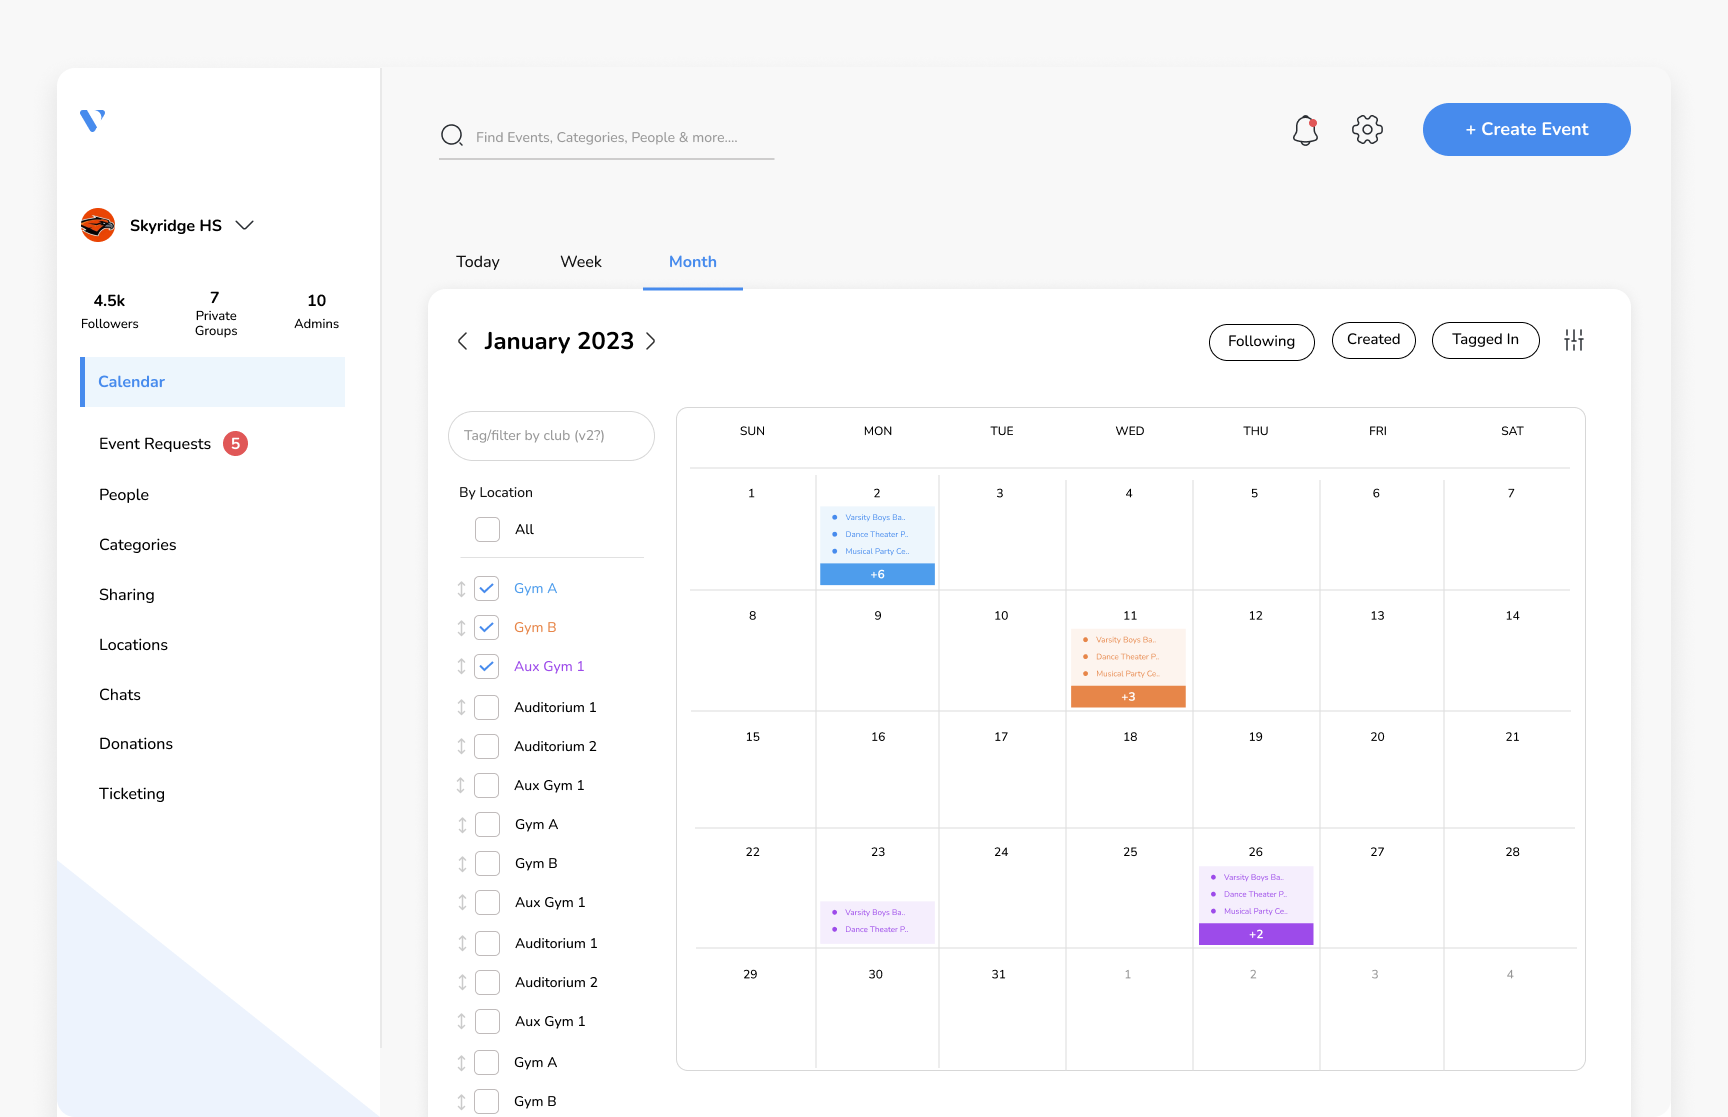Image resolution: width=1728 pixels, height=1117 pixels.
Task: Go to previous month with left chevron
Action: (462, 341)
